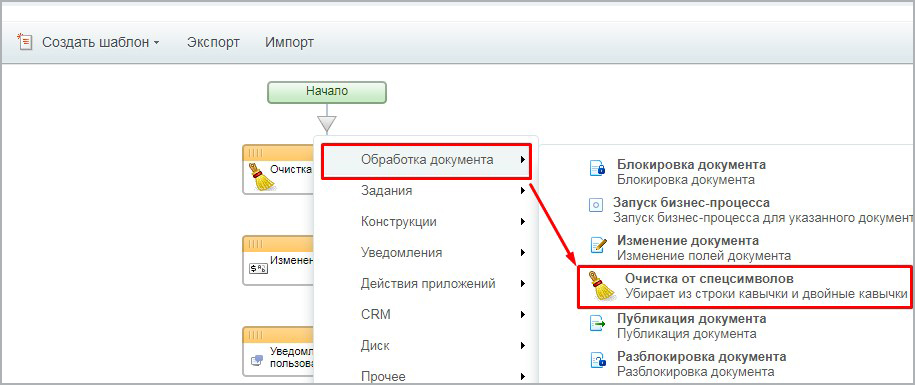The image size is (915, 385).
Task: Click the Экспорт button
Action: 213,43
